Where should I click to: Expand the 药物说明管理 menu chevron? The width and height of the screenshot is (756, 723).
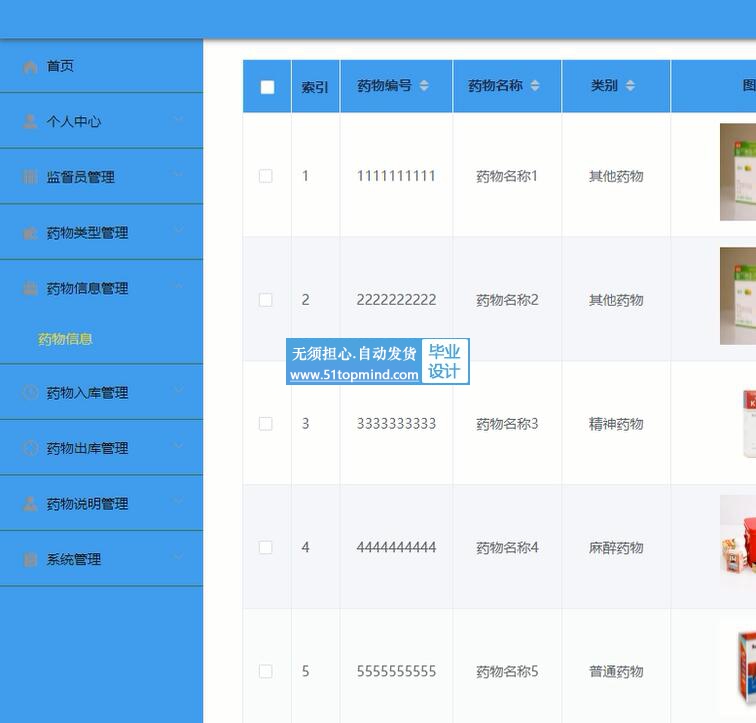pos(178,501)
